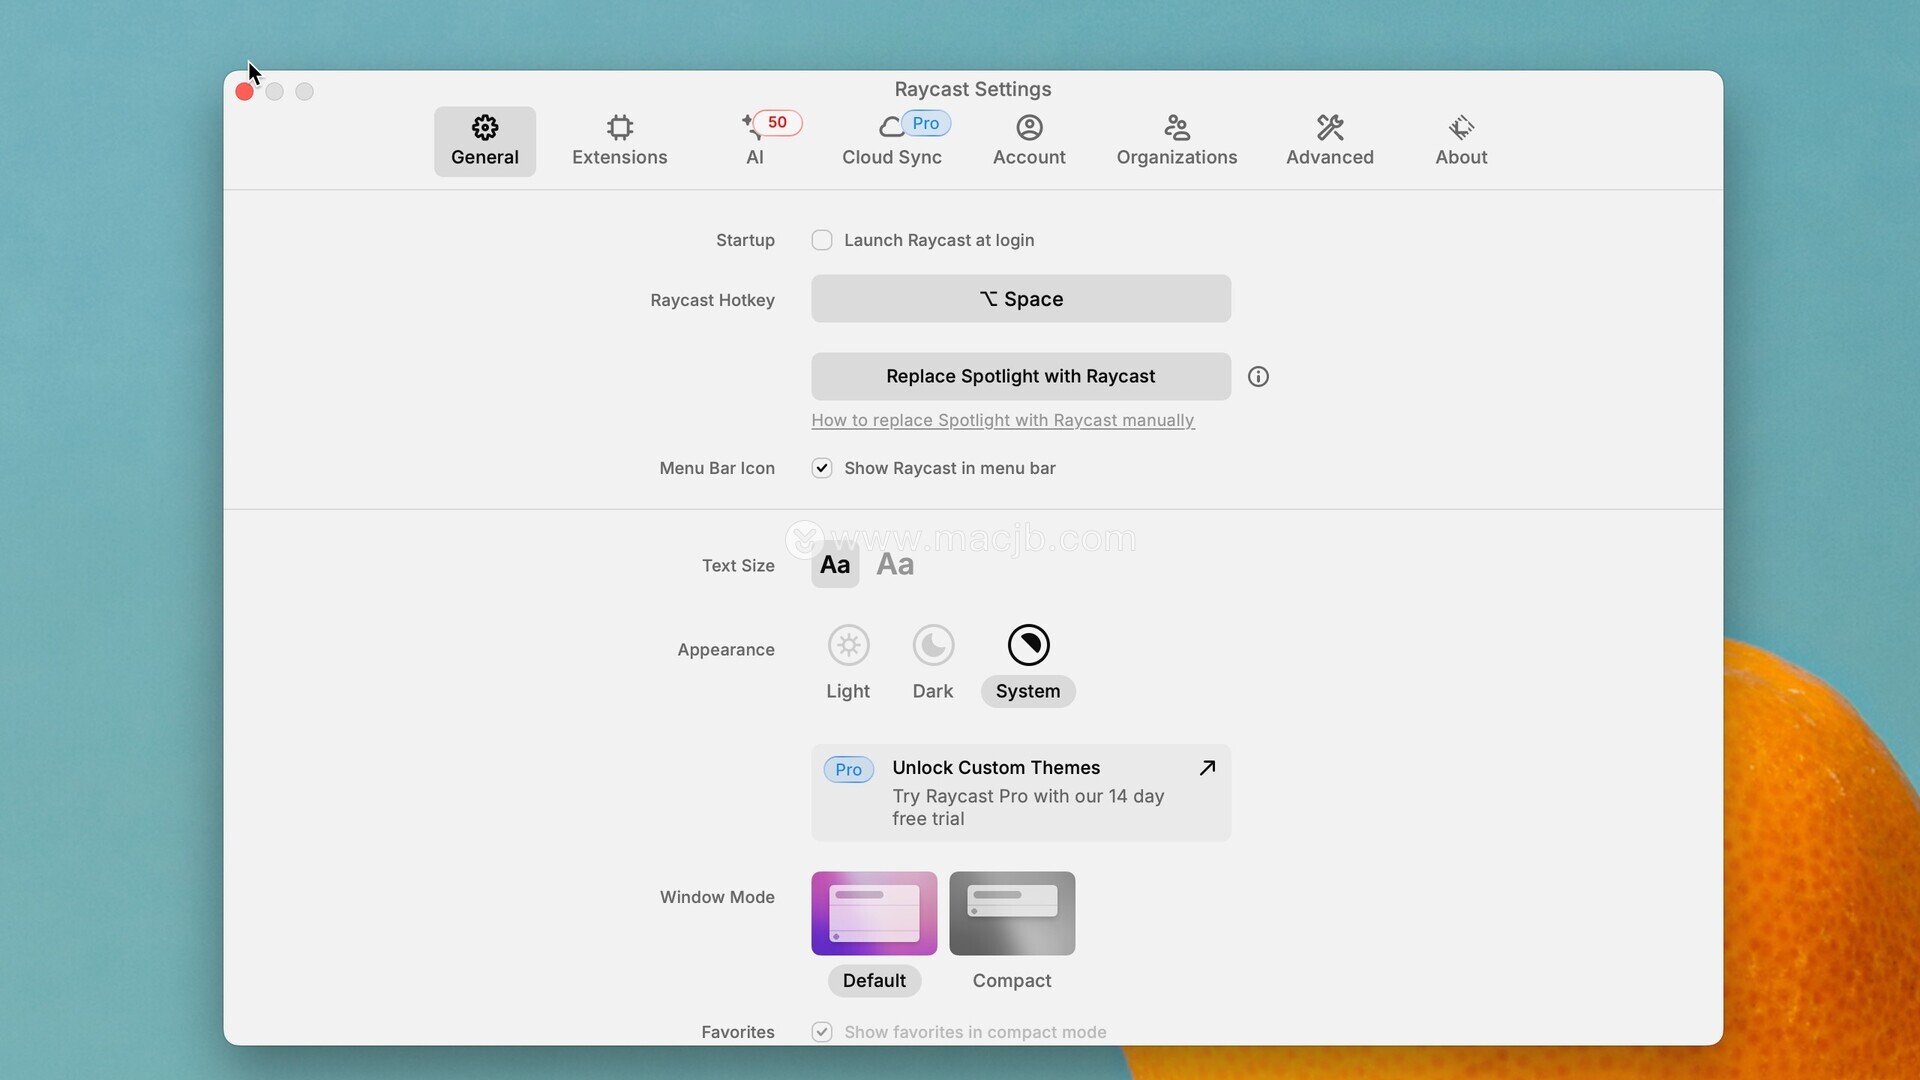This screenshot has height=1080, width=1920.
Task: Select the default-size Aa text size option
Action: point(835,565)
